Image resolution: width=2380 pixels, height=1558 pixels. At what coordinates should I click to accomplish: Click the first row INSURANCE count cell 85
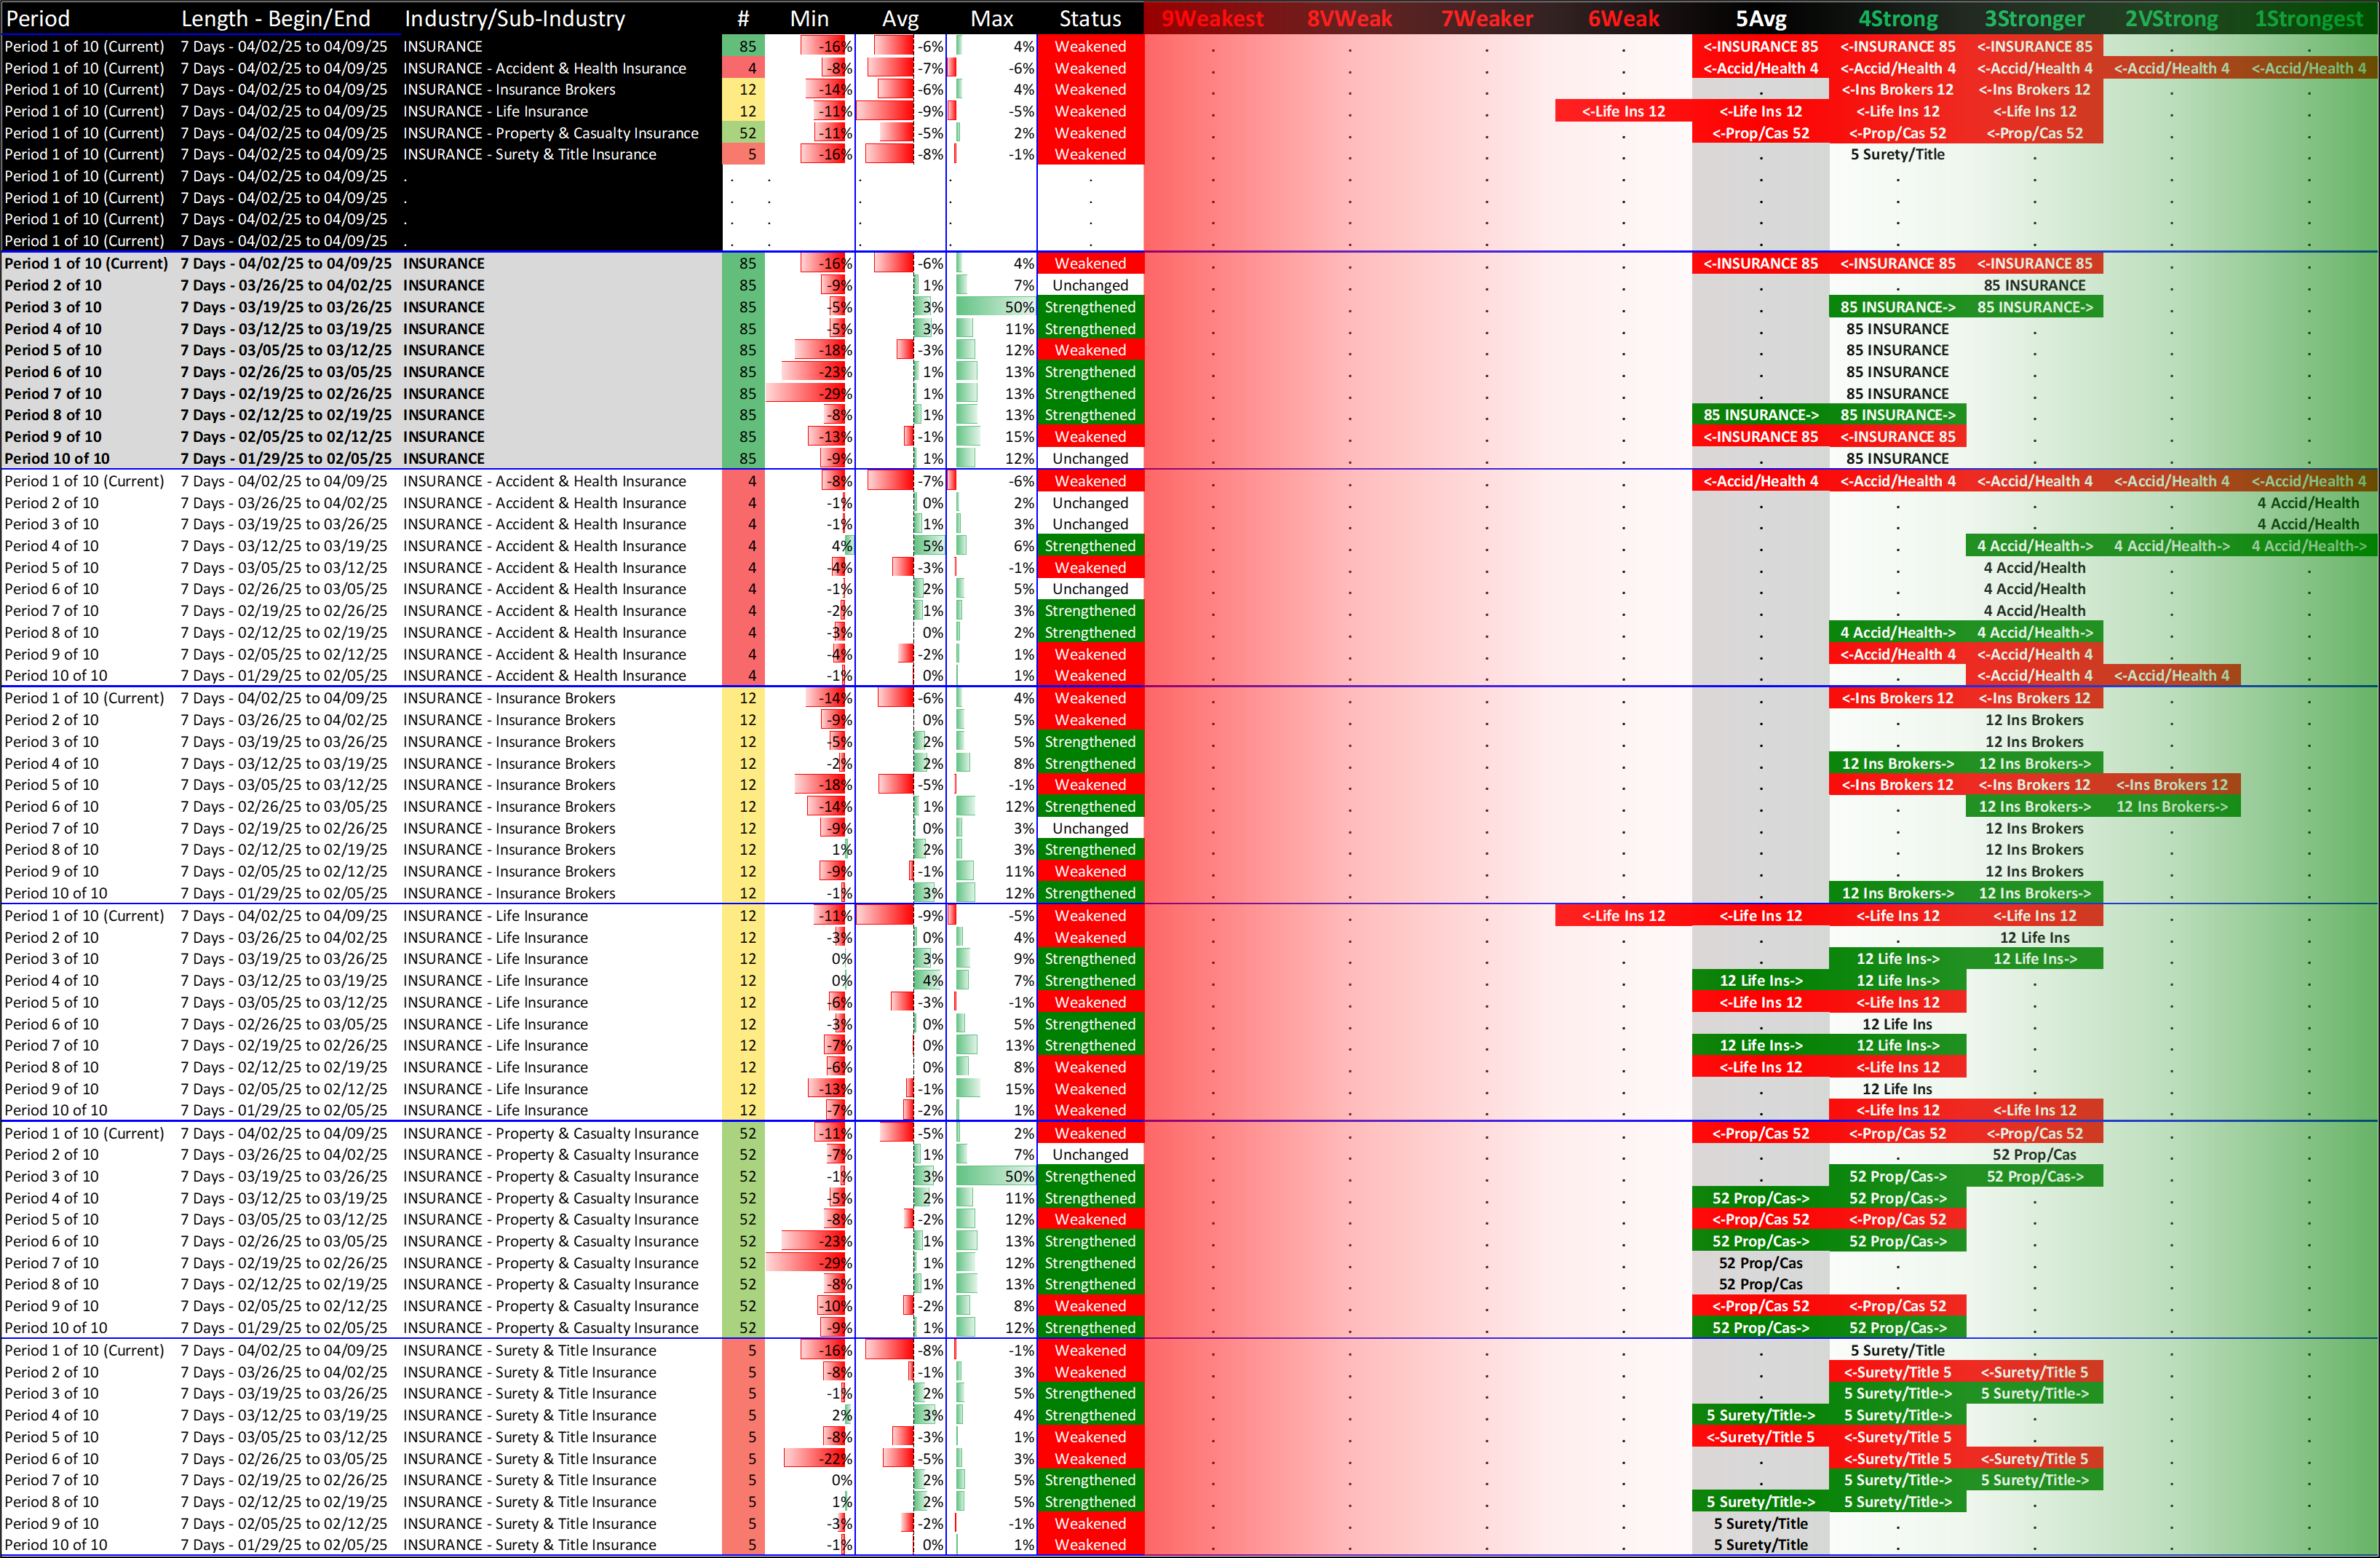[747, 46]
